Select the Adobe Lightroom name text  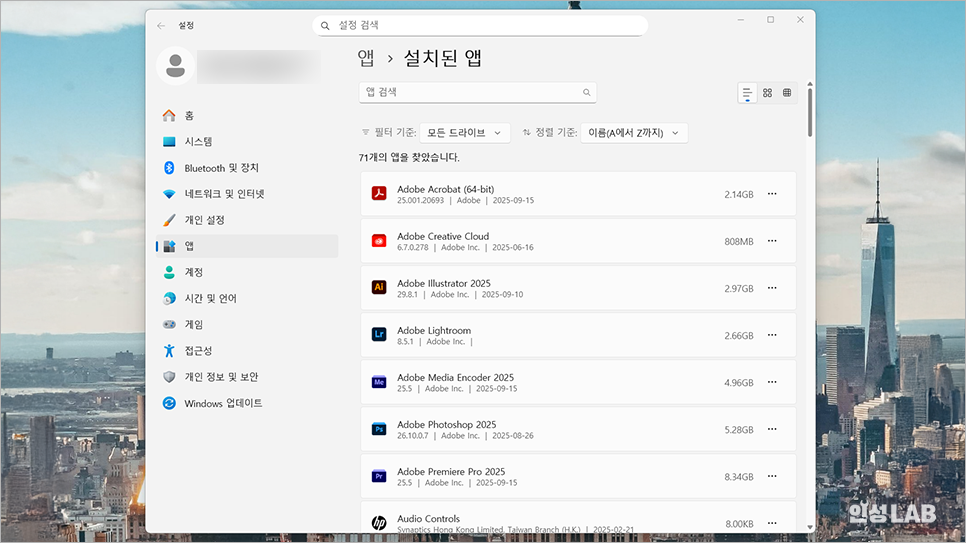(434, 331)
